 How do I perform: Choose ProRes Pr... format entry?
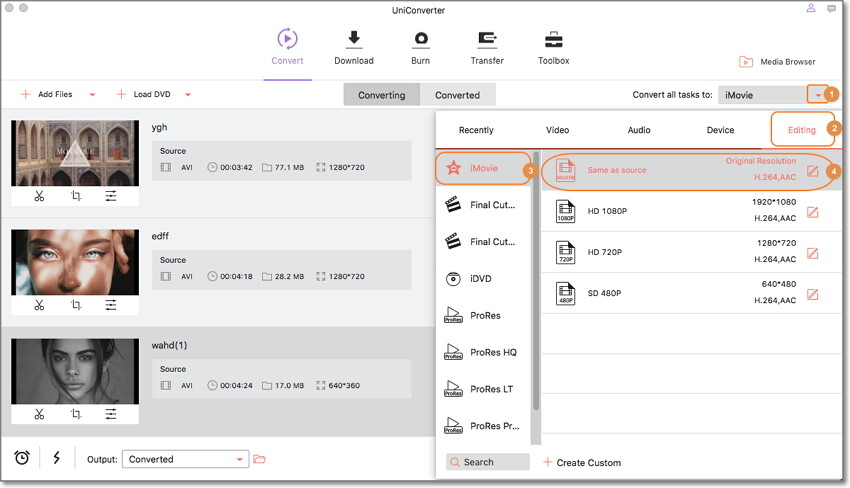pyautogui.click(x=483, y=426)
